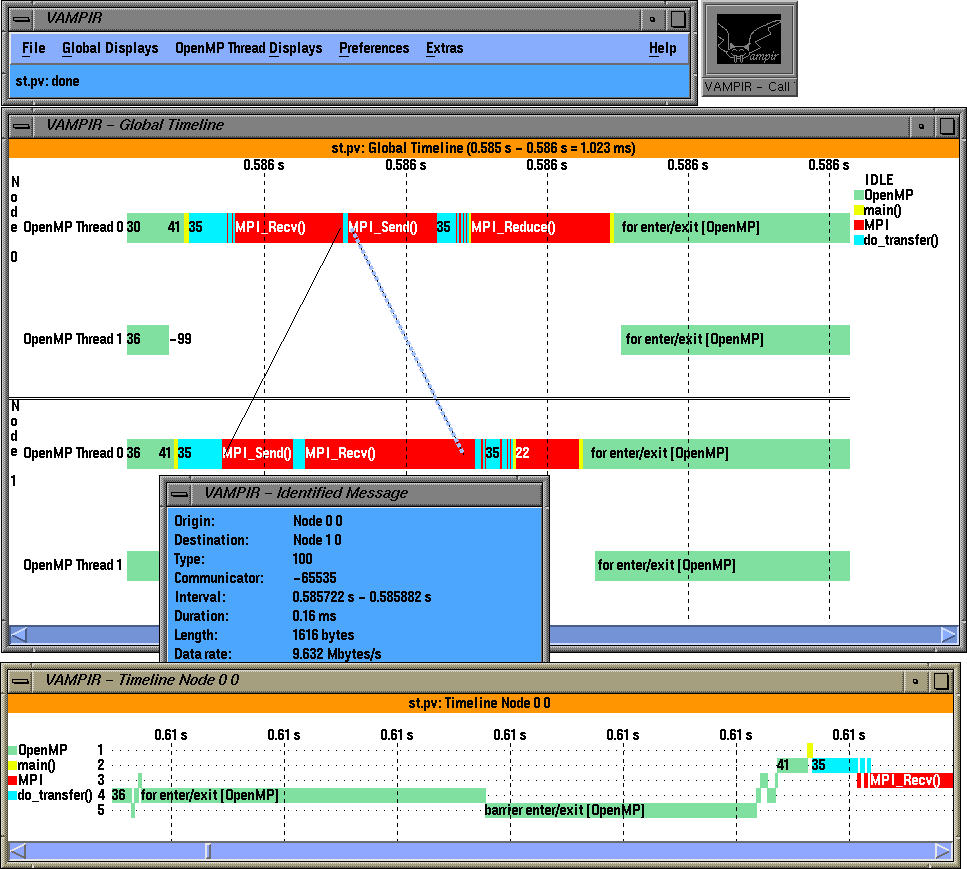The width and height of the screenshot is (967, 869).
Task: Open window menu of Timeline Node 0 0
Action: coord(21,681)
